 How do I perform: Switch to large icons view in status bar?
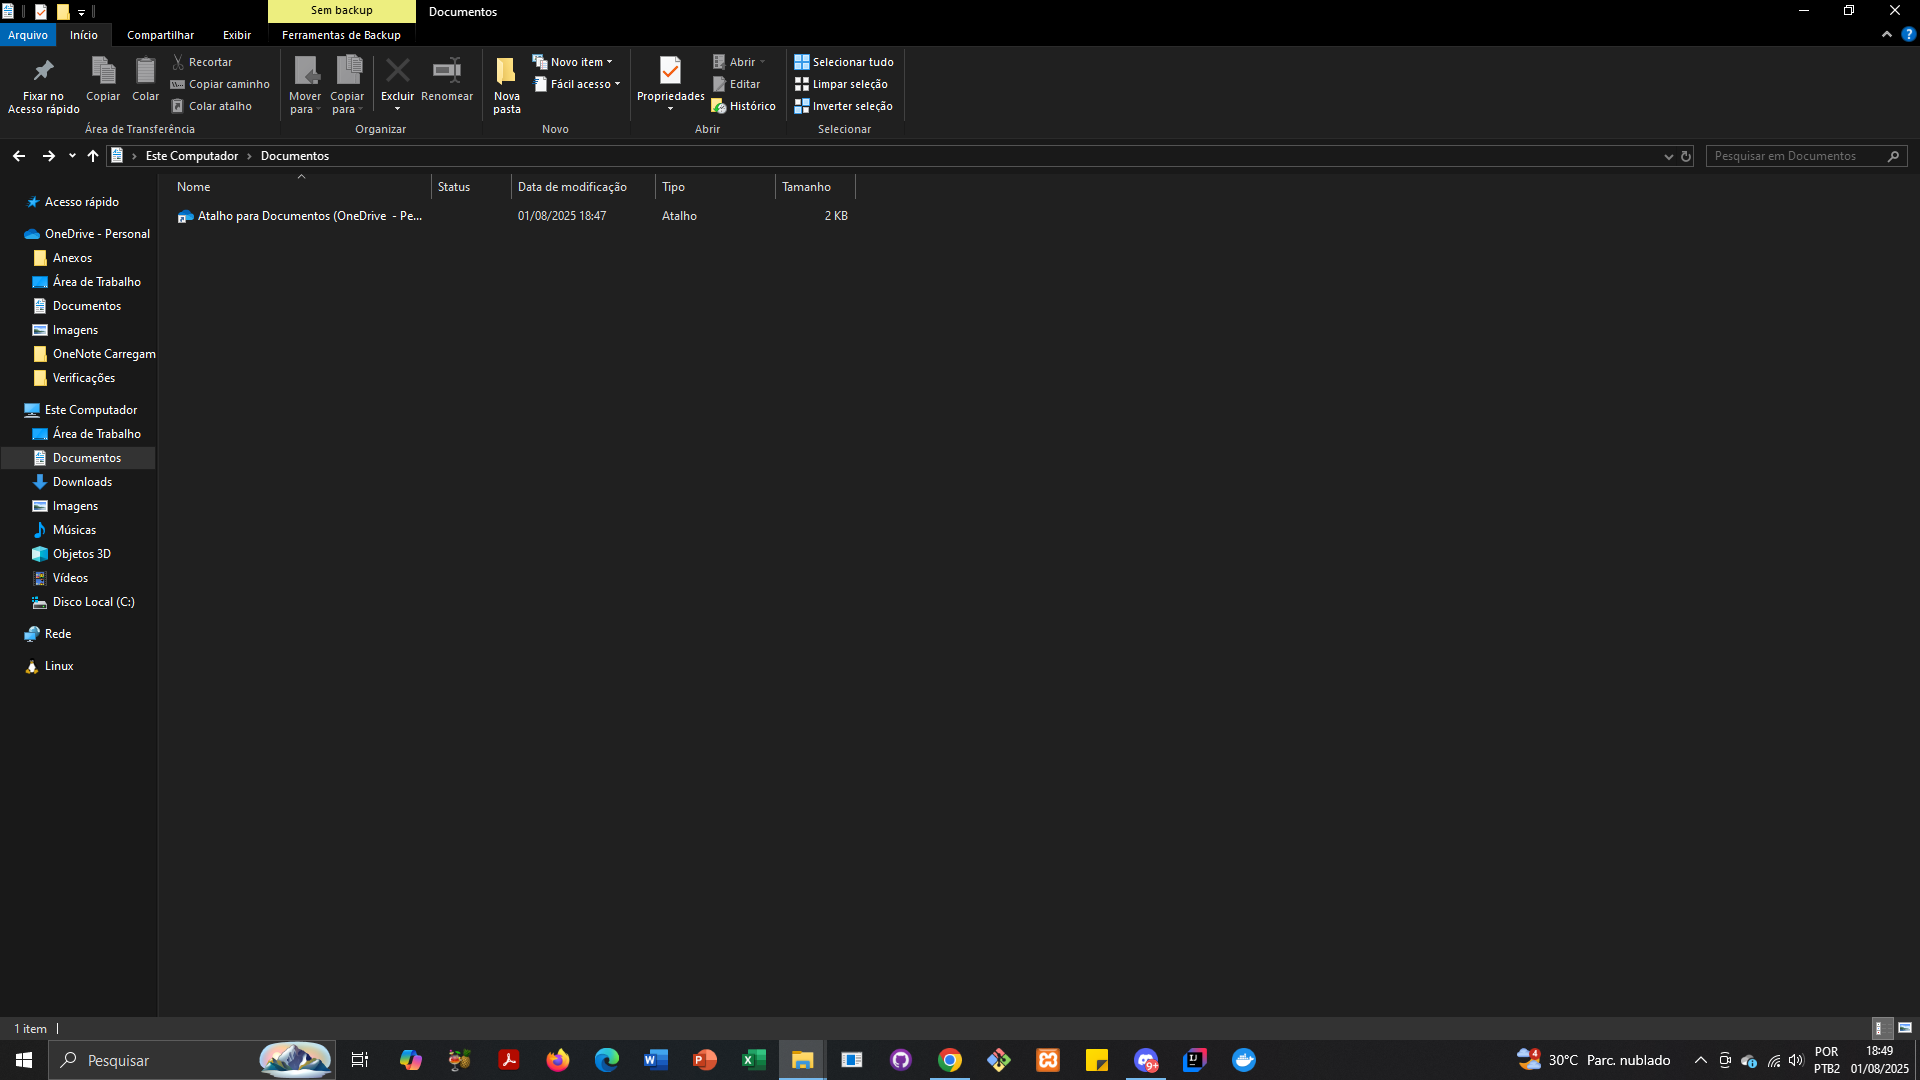pyautogui.click(x=1905, y=1028)
